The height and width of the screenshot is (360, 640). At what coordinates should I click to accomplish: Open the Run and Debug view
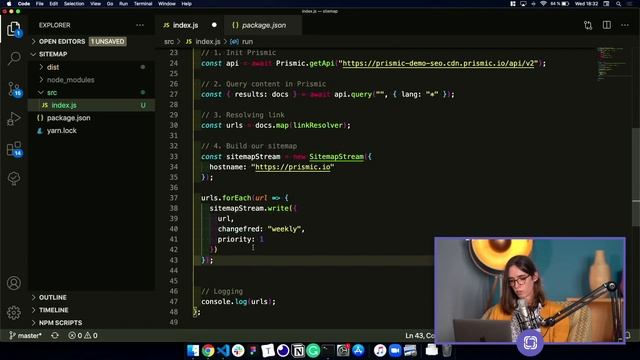click(x=14, y=119)
